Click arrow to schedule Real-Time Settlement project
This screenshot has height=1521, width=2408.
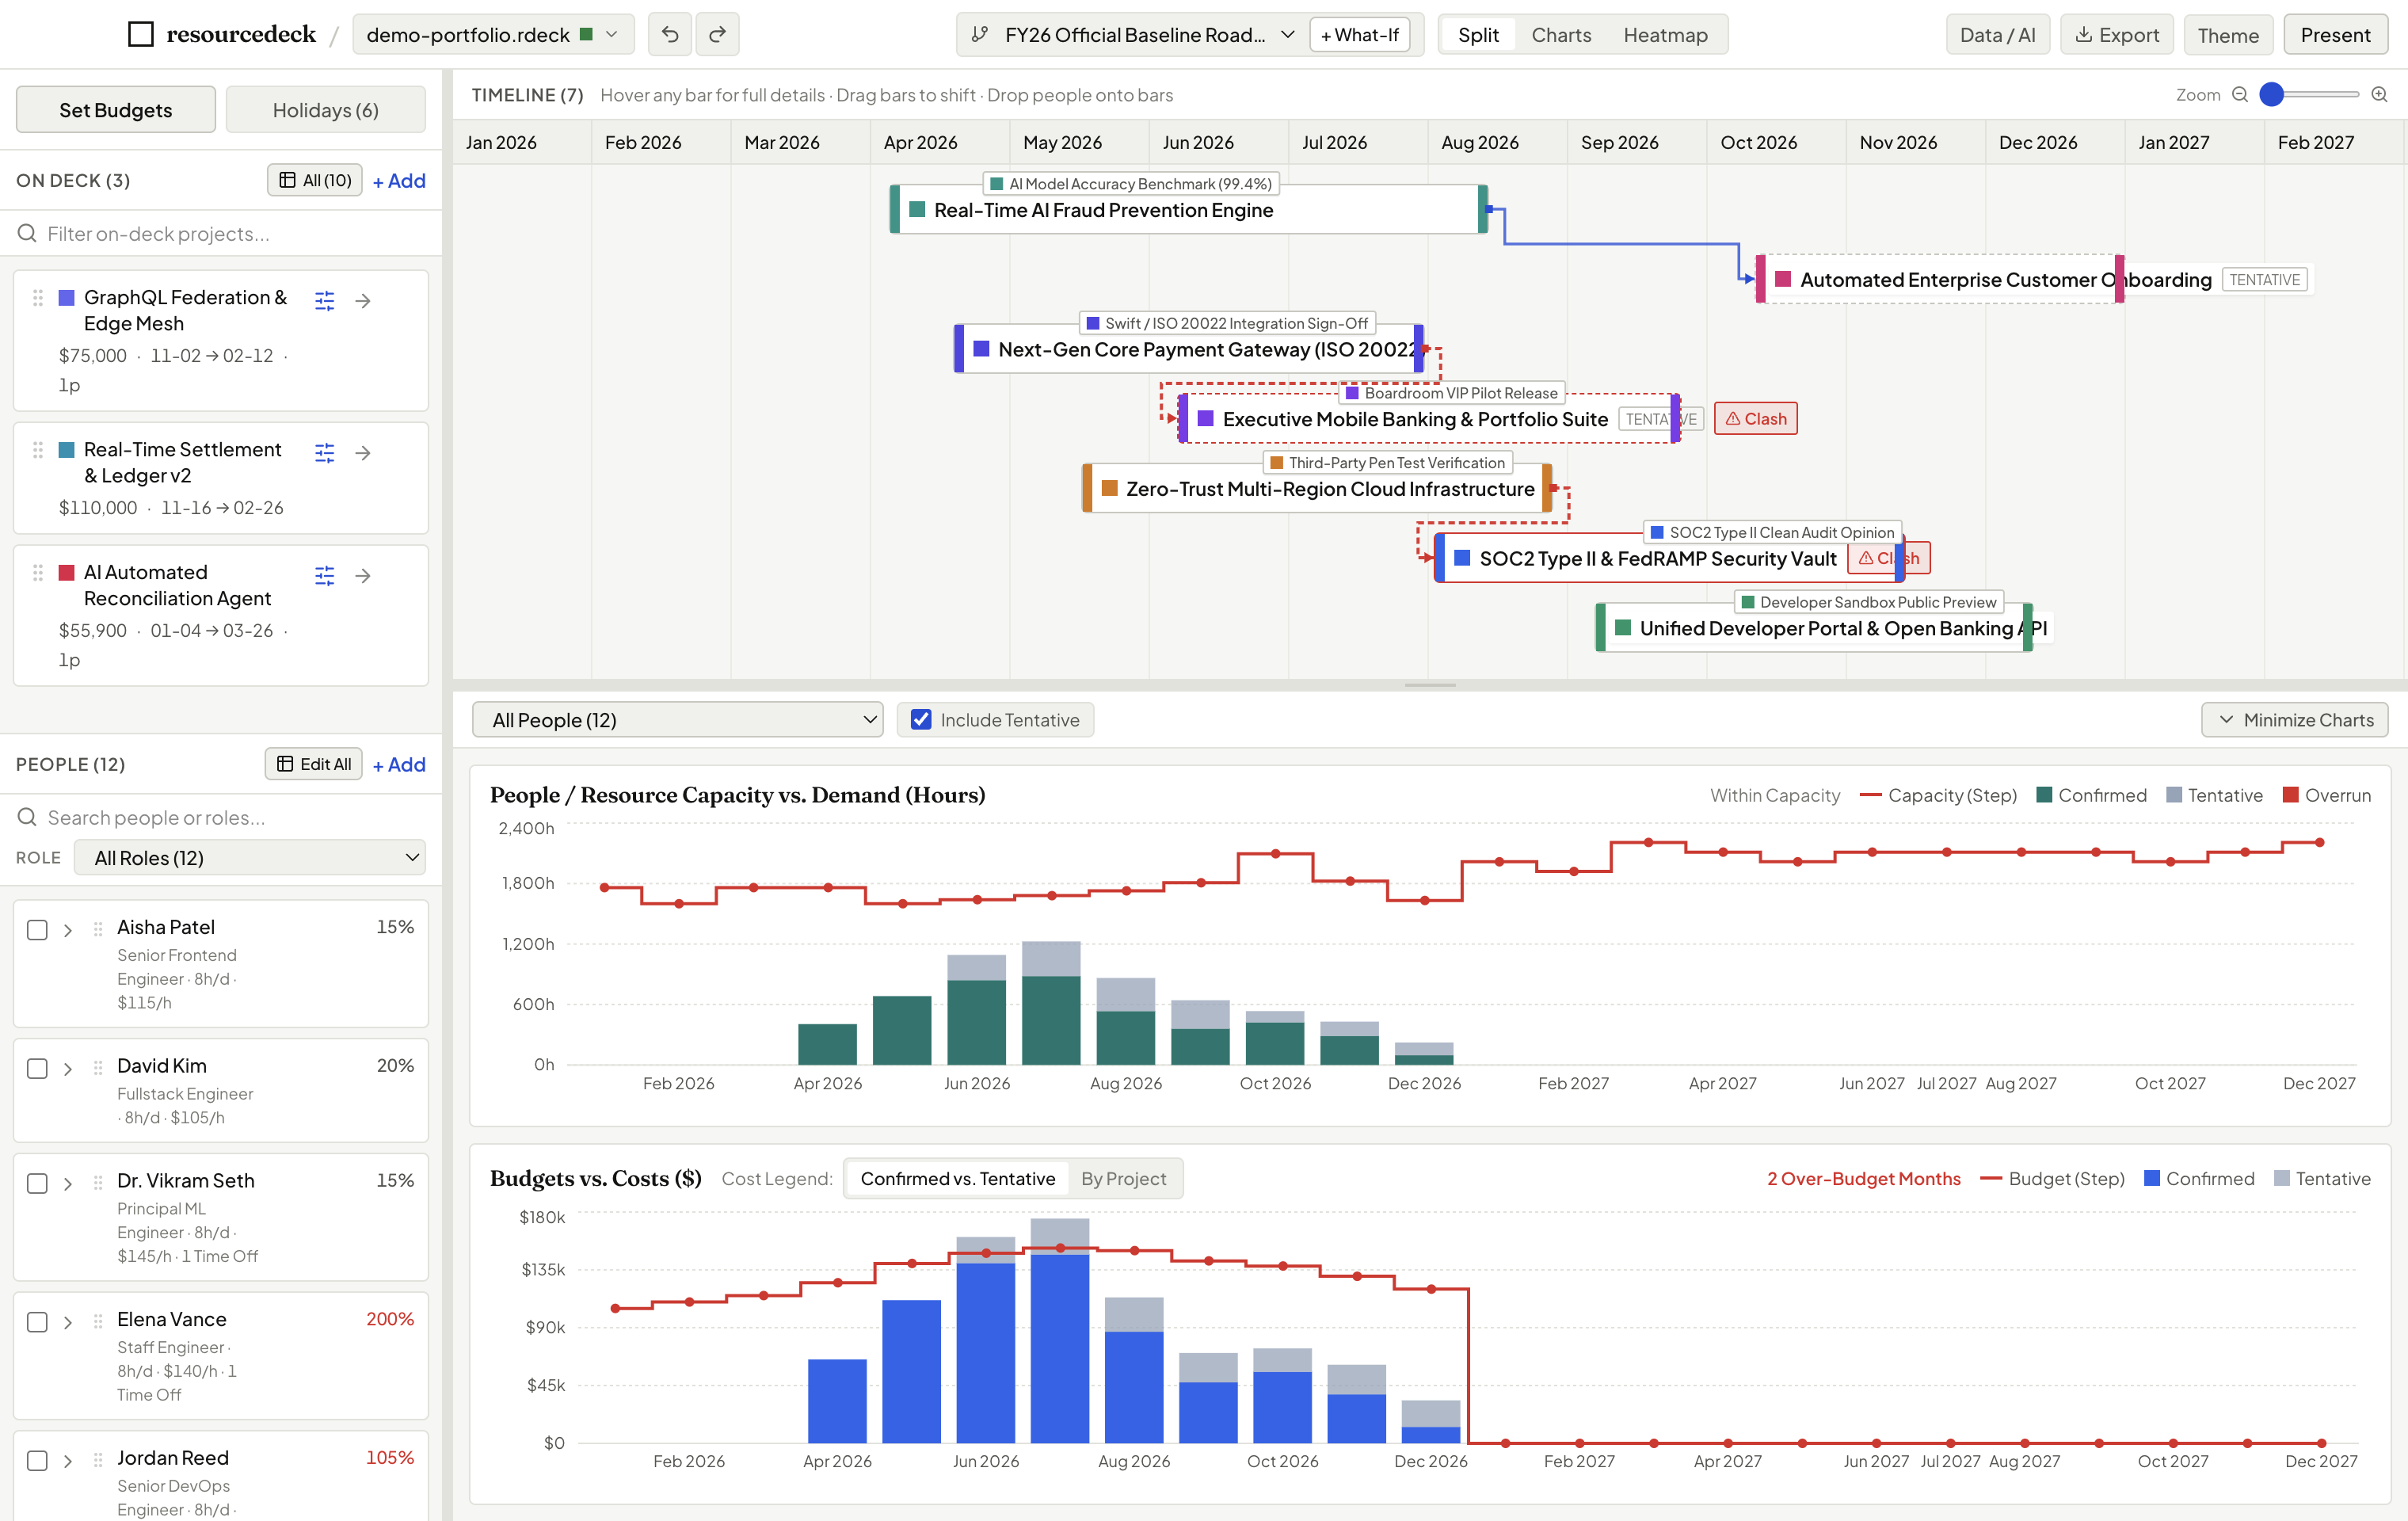363,453
